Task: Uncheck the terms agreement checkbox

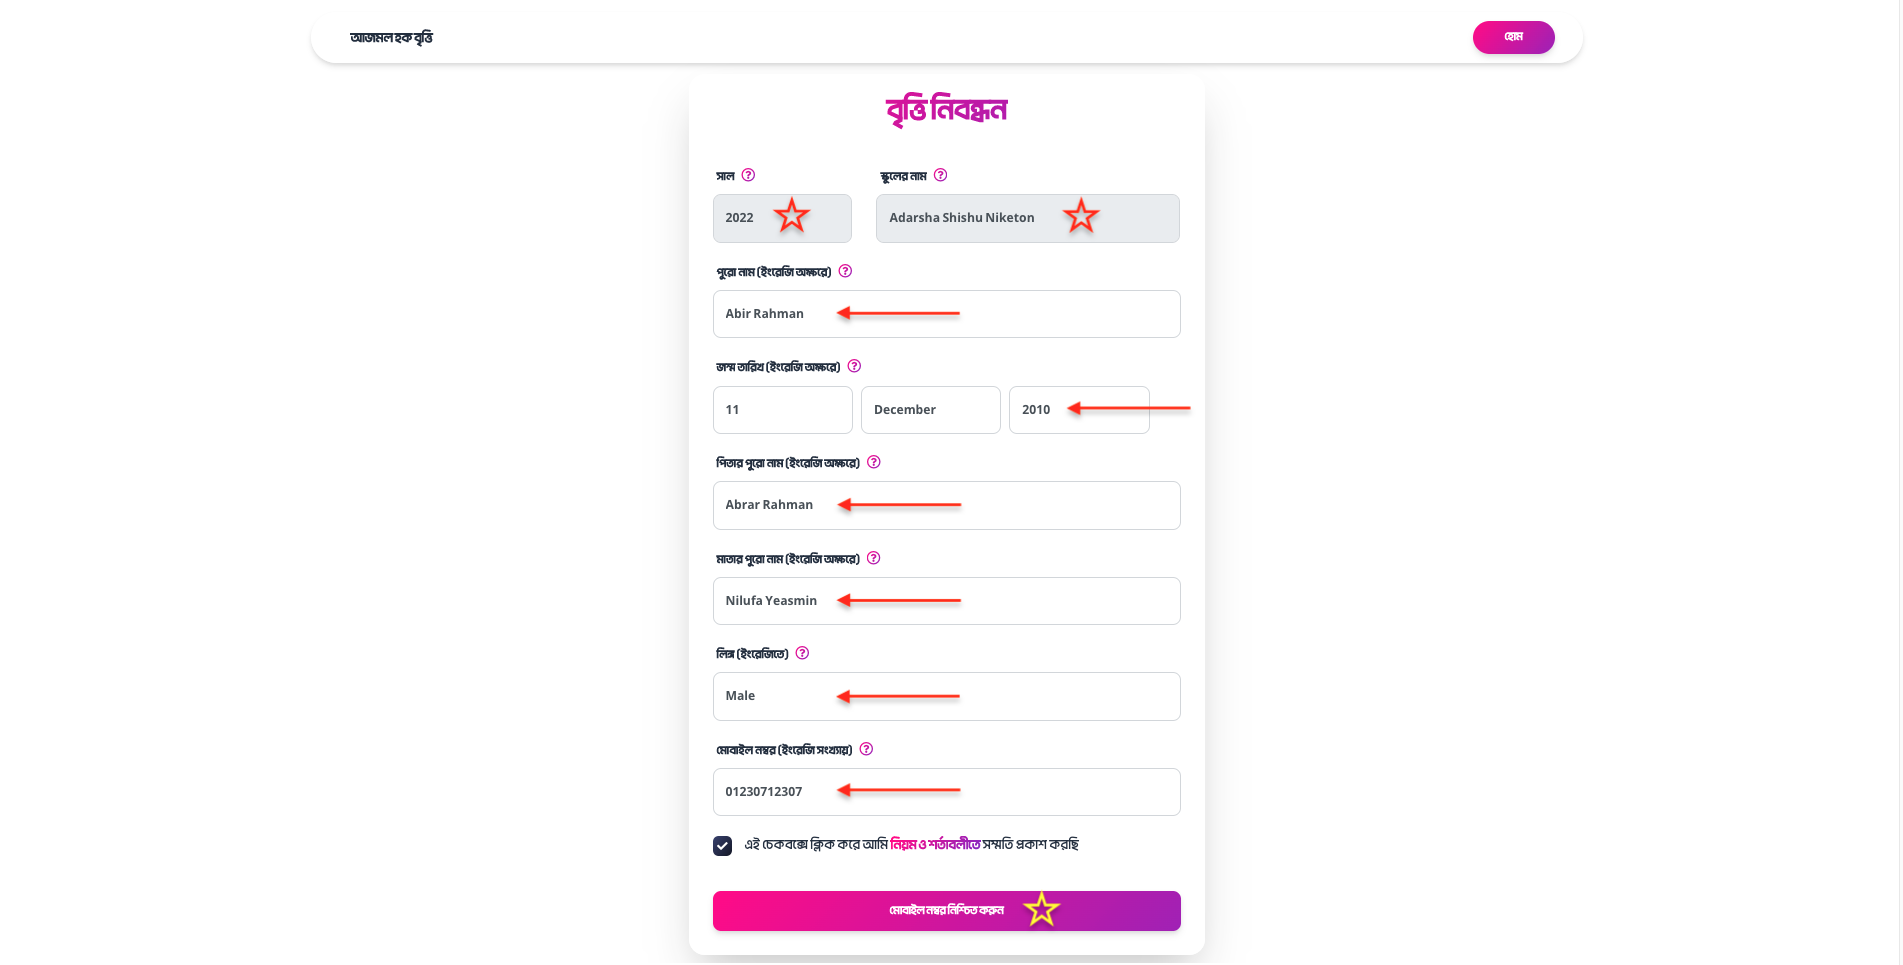Action: coord(722,846)
